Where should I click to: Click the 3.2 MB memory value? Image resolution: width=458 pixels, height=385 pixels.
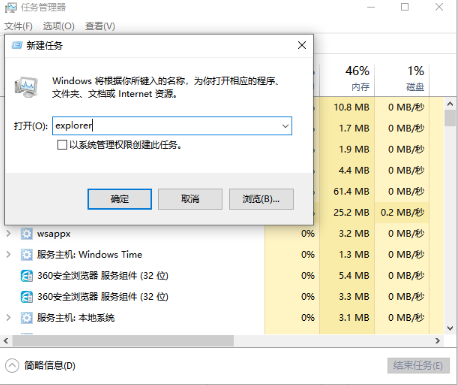click(x=354, y=234)
